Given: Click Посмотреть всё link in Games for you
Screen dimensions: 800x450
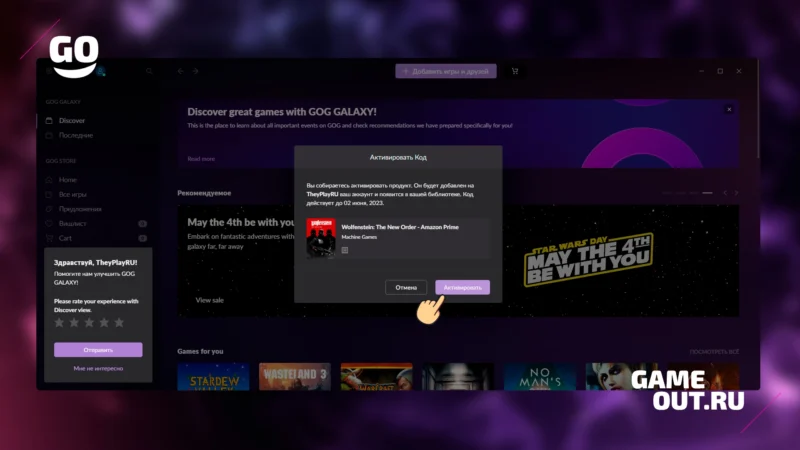Looking at the screenshot, I should coord(714,352).
